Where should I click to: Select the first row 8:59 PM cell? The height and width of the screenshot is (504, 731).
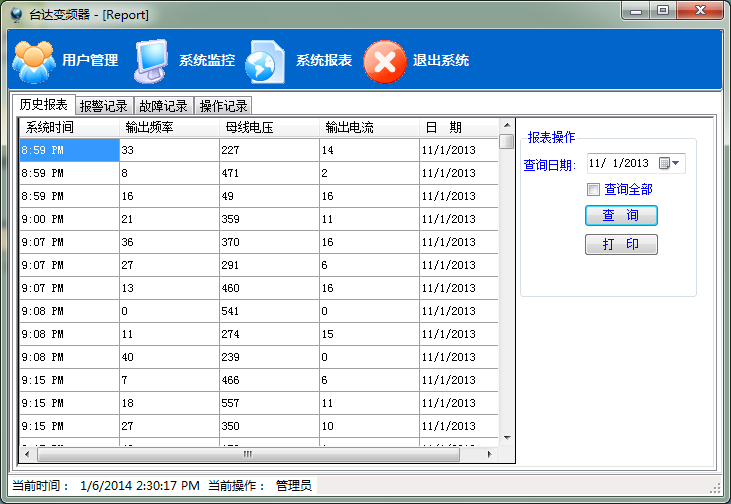click(69, 150)
